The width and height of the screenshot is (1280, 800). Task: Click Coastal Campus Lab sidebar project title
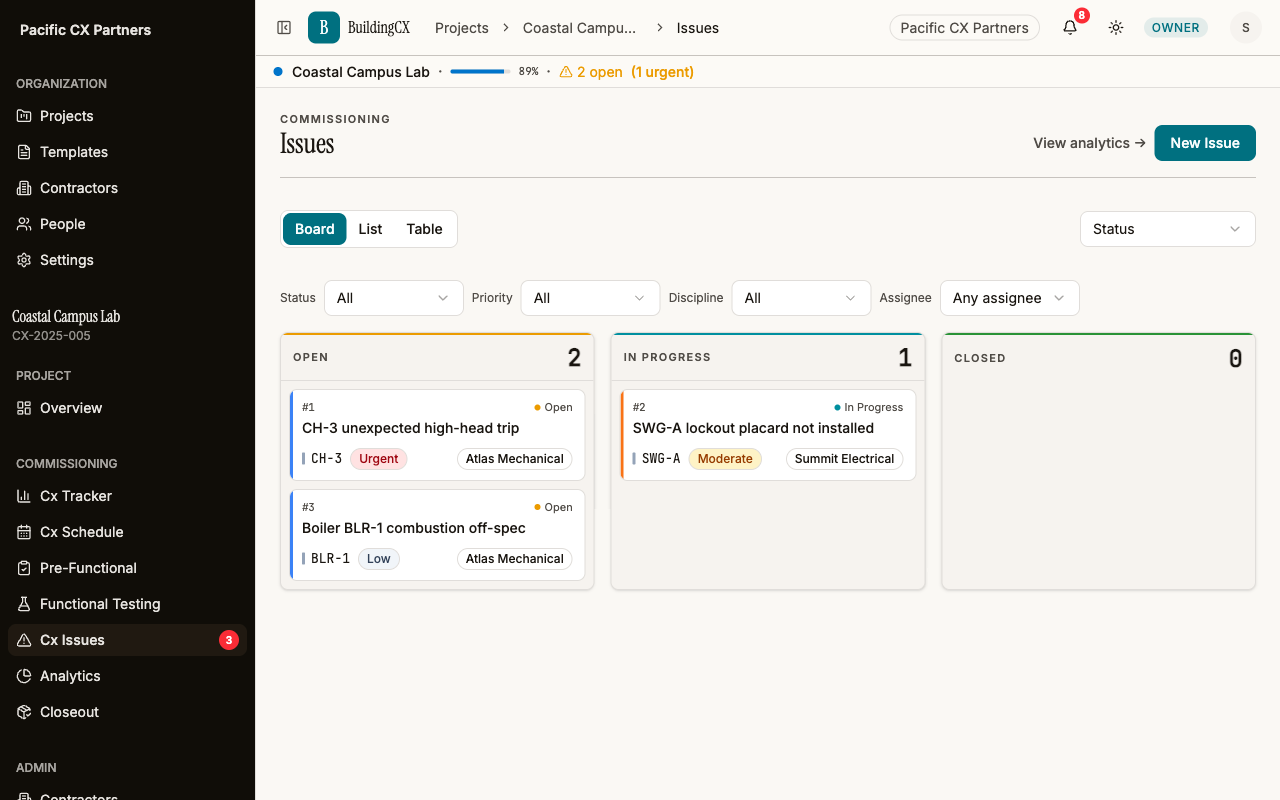click(x=66, y=317)
